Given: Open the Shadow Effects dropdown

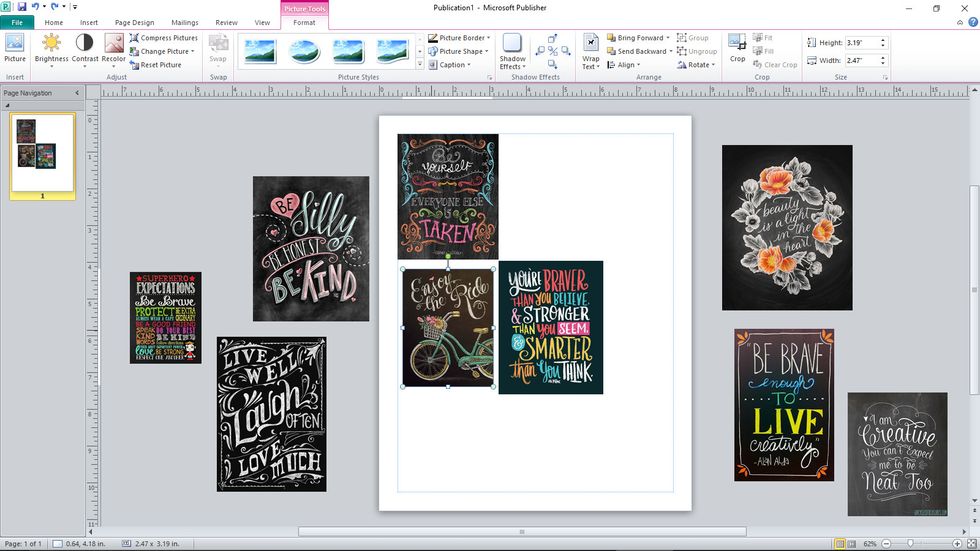Looking at the screenshot, I should [512, 51].
